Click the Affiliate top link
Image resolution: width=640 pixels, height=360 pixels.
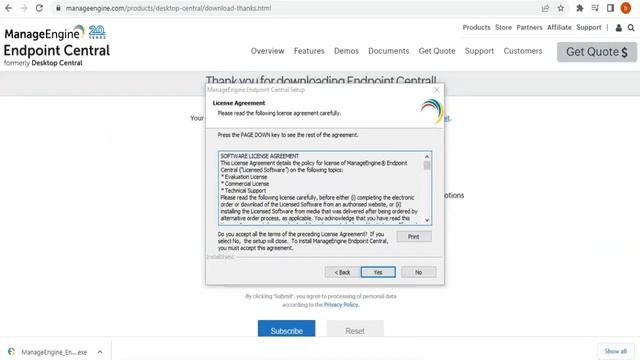[x=559, y=27]
